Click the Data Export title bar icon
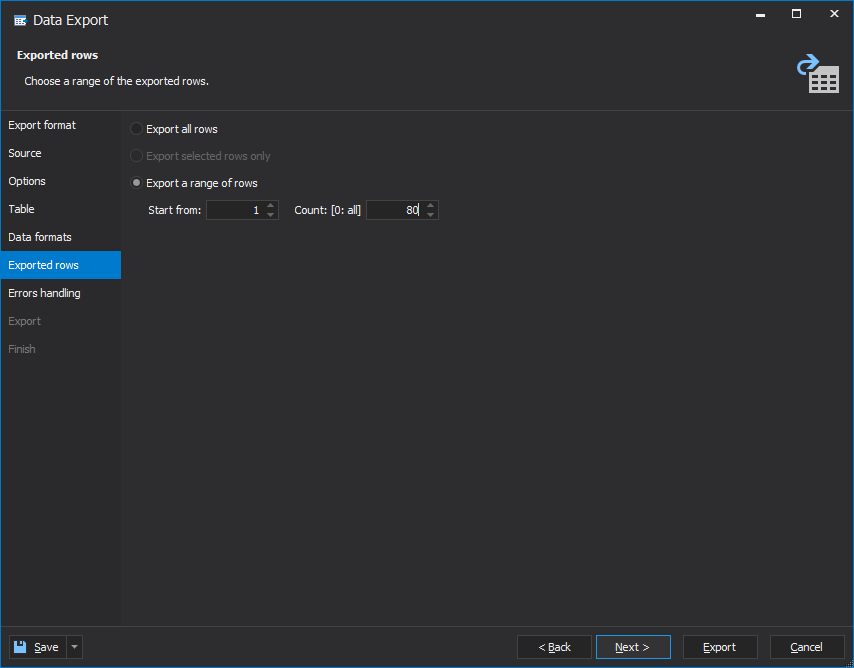Screen dimensions: 854x668 pyautogui.click(x=20, y=21)
